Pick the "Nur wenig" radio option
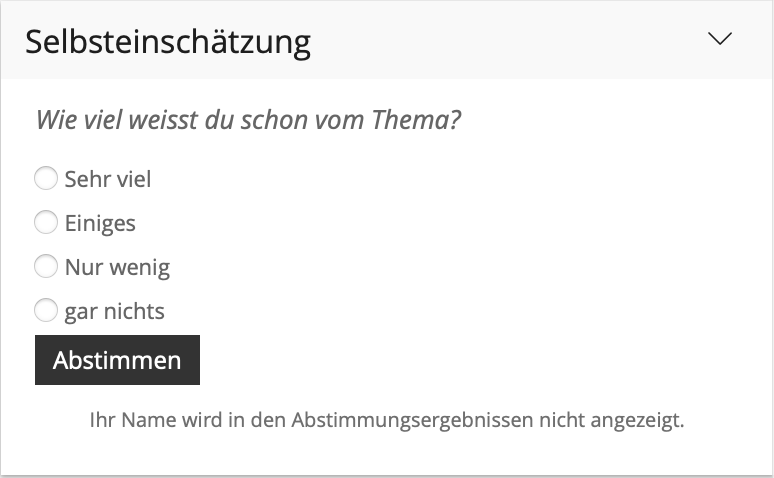The image size is (774, 478). [x=46, y=267]
